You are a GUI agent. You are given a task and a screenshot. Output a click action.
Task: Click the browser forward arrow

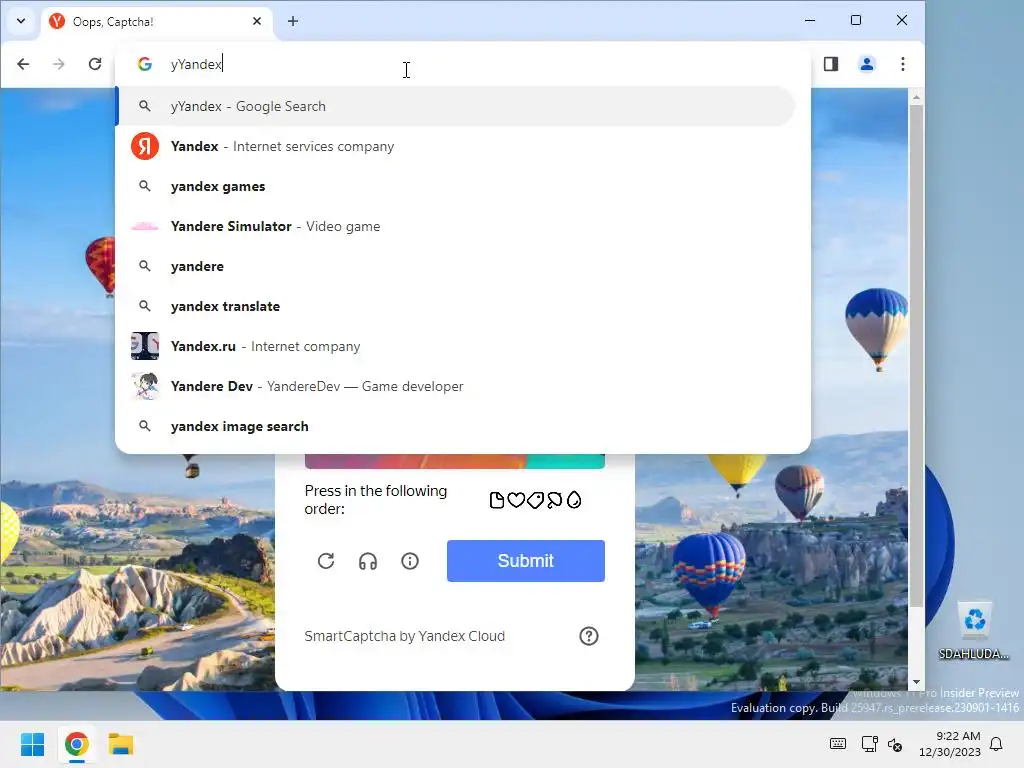[59, 64]
